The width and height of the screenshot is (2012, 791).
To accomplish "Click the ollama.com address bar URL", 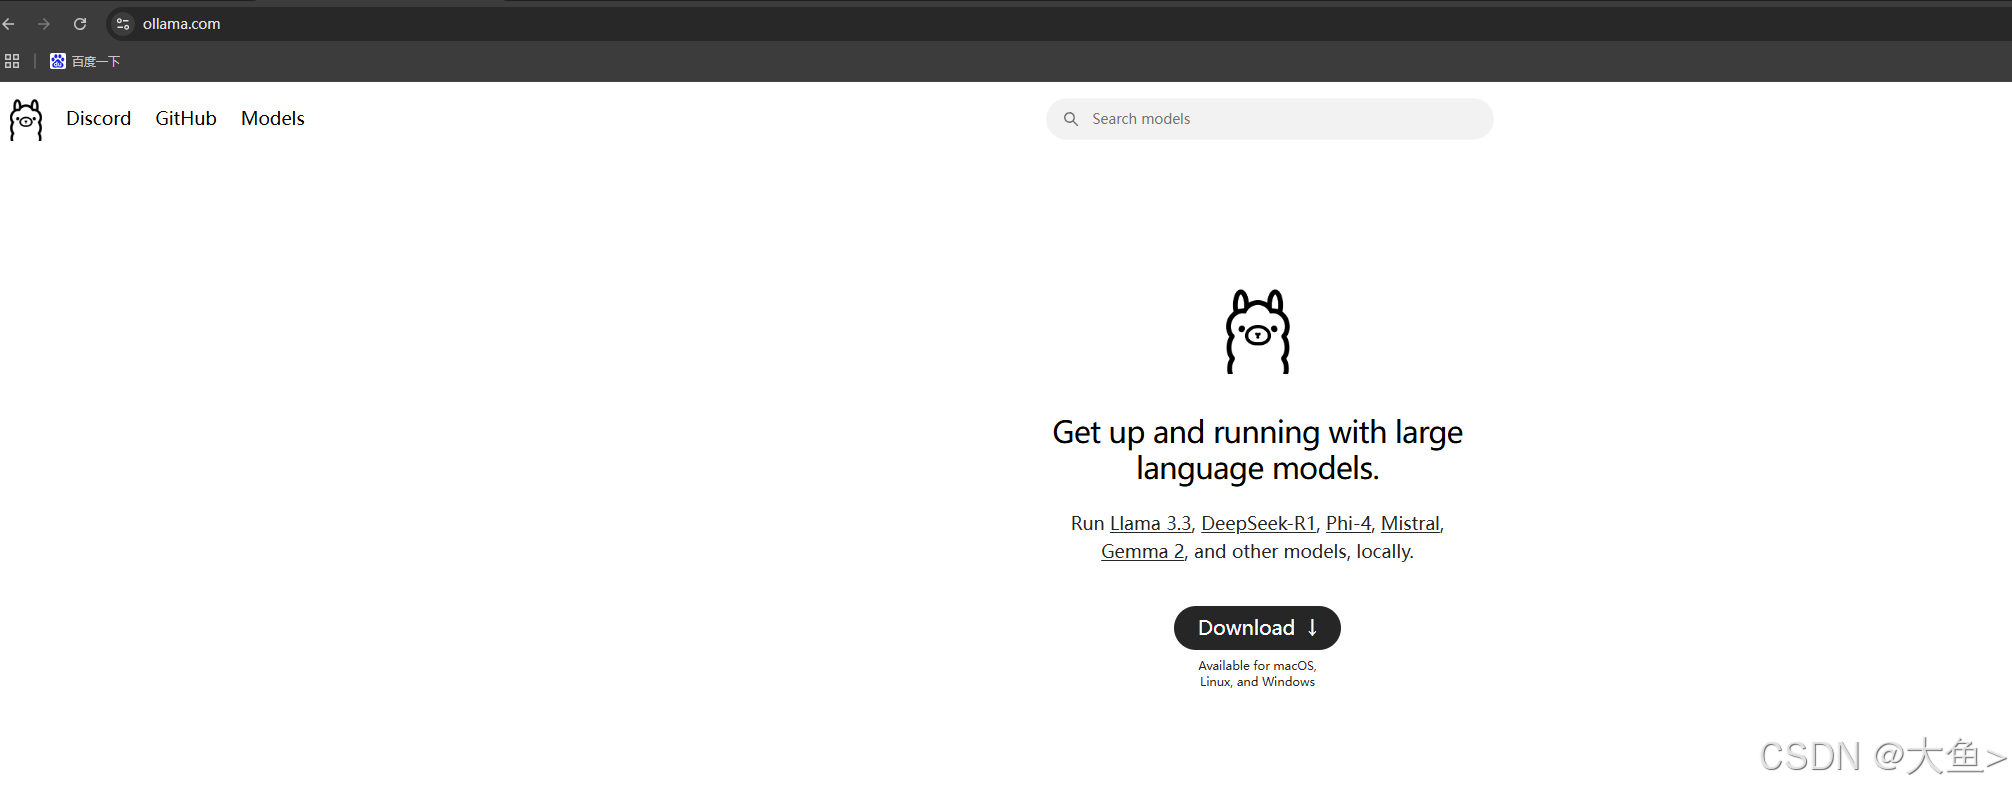I will (181, 24).
